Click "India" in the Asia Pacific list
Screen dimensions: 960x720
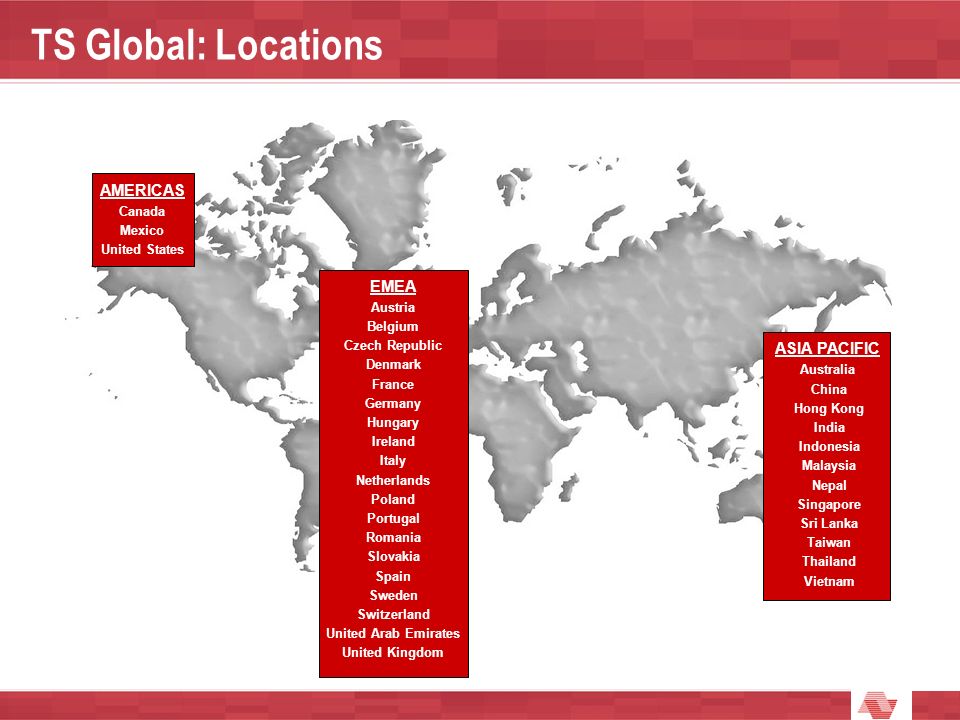pyautogui.click(x=829, y=427)
